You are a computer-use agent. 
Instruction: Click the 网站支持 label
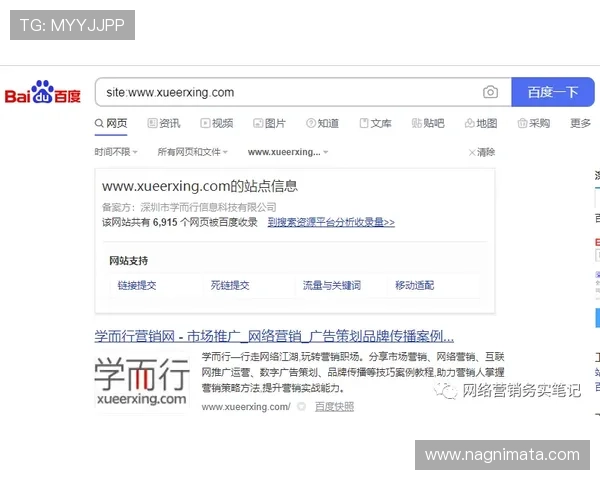pyautogui.click(x=129, y=261)
